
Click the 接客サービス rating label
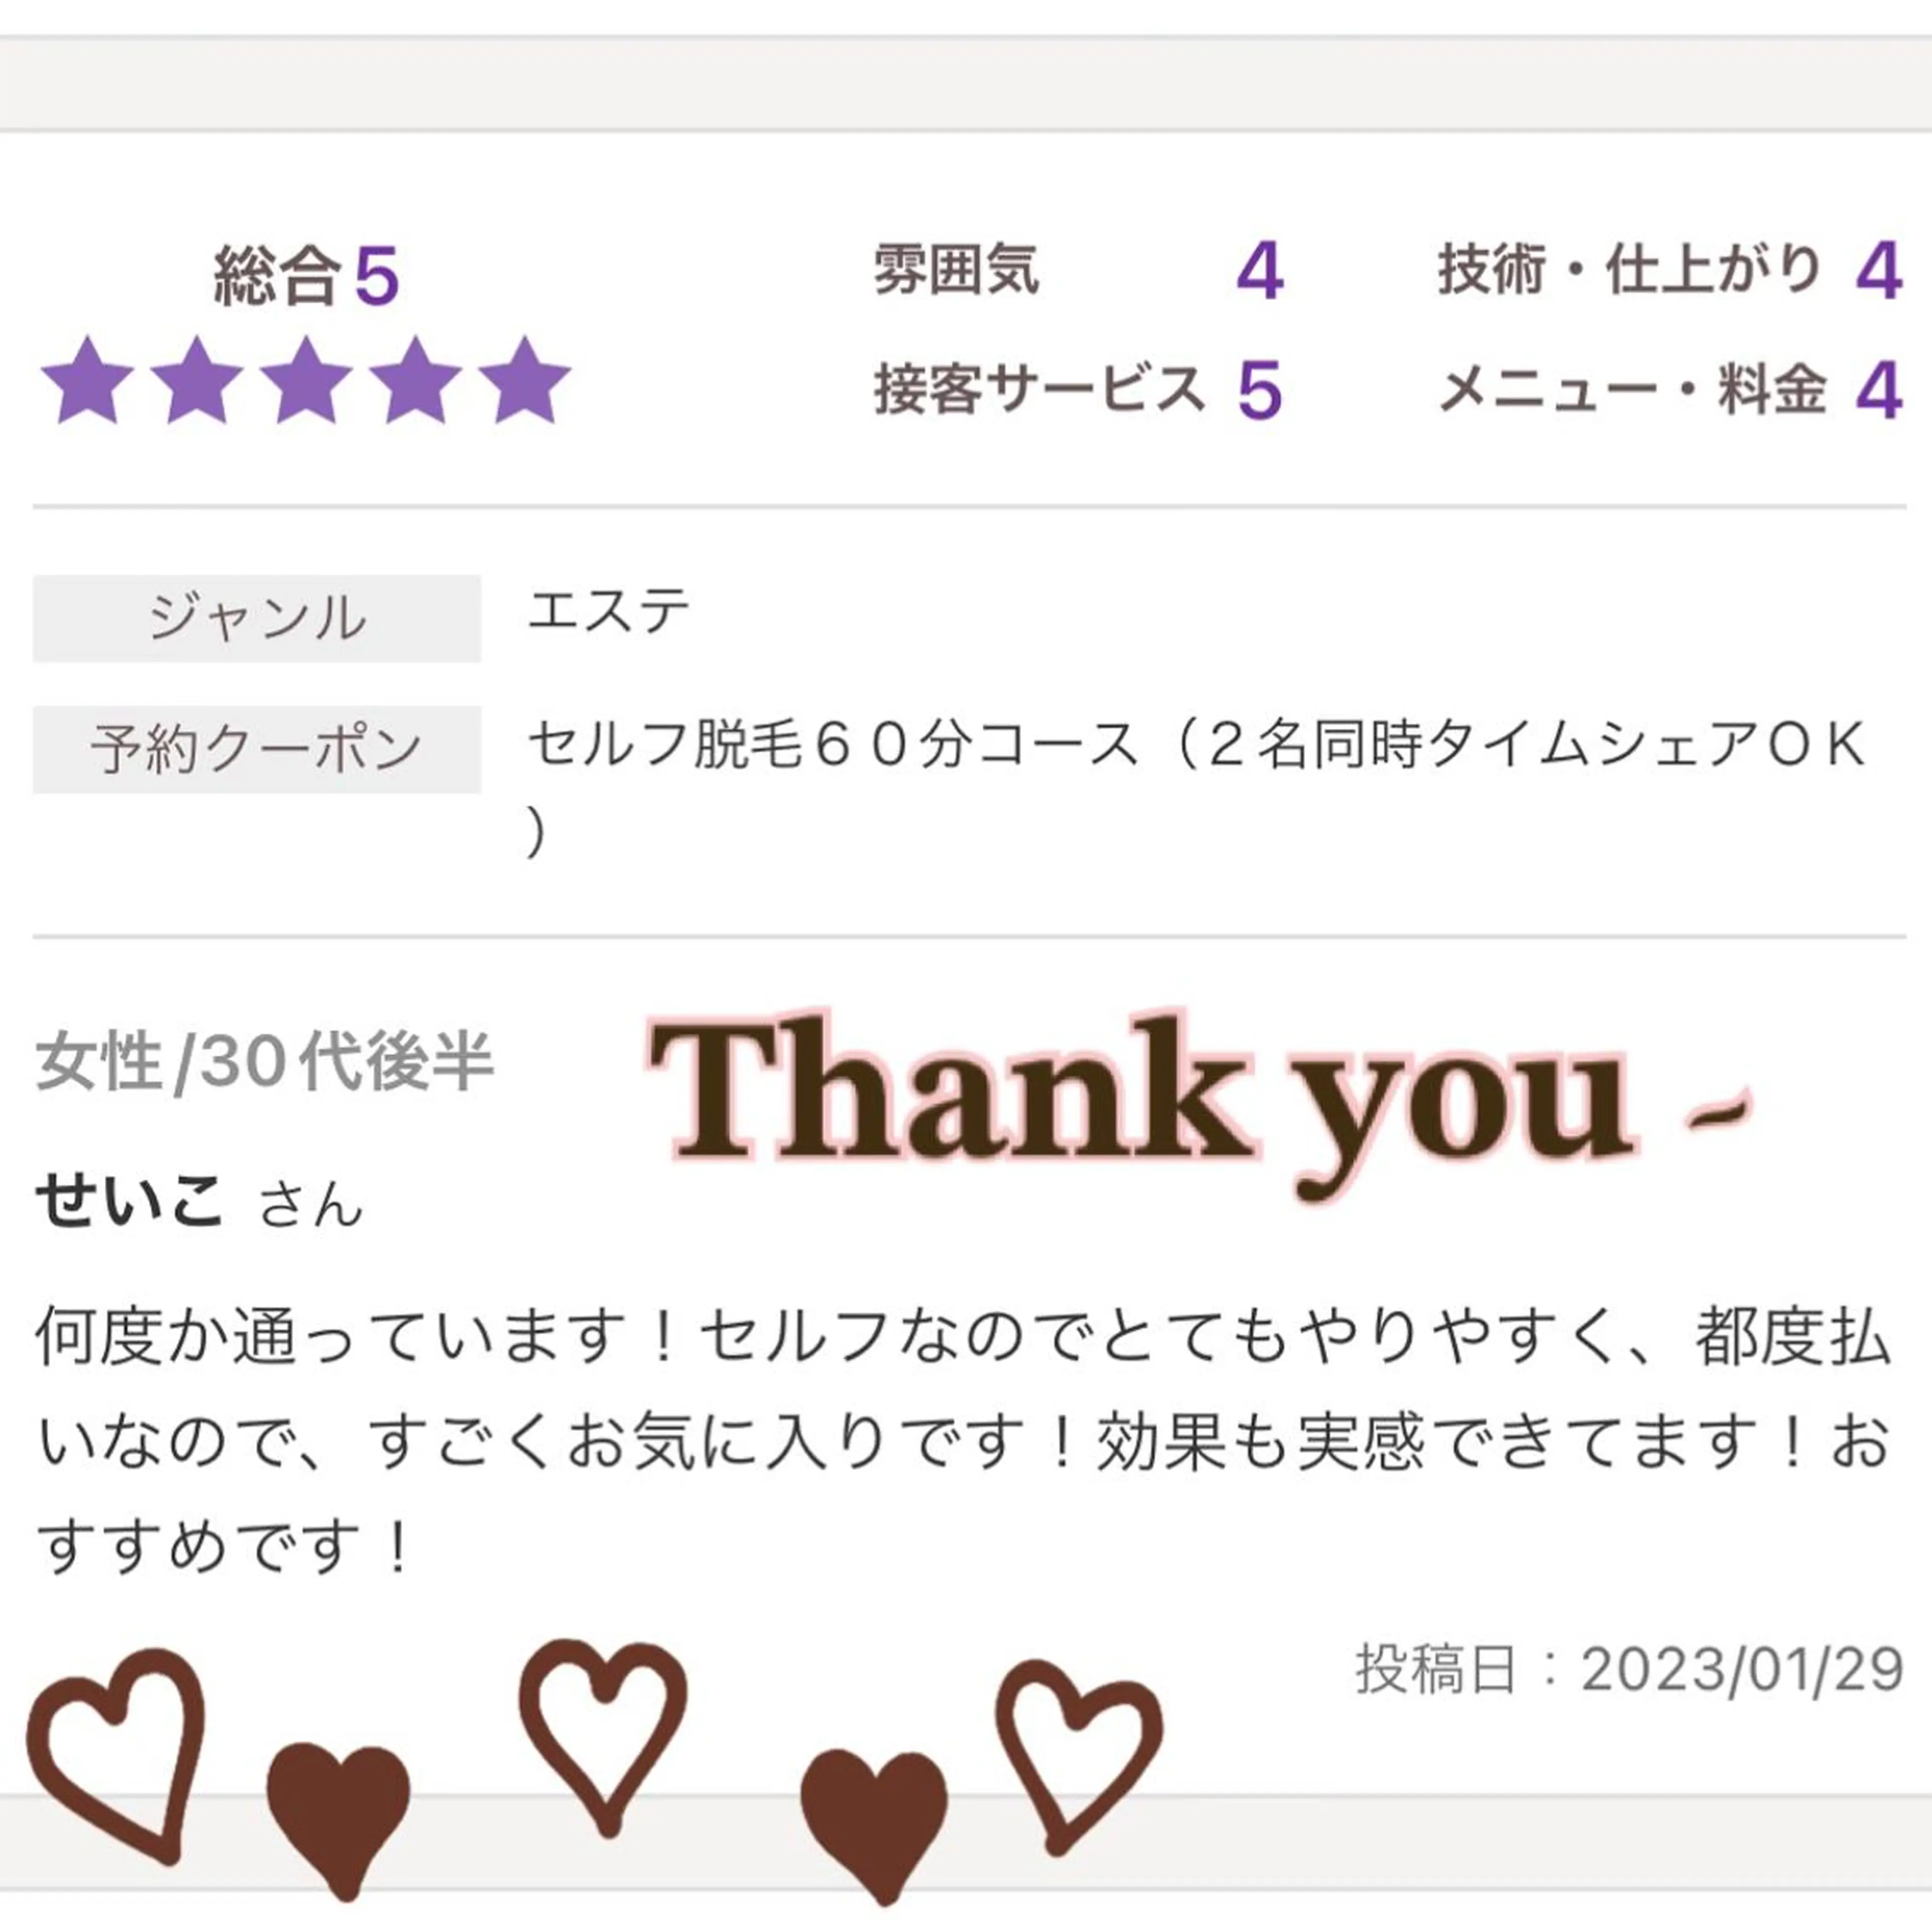coord(1040,389)
